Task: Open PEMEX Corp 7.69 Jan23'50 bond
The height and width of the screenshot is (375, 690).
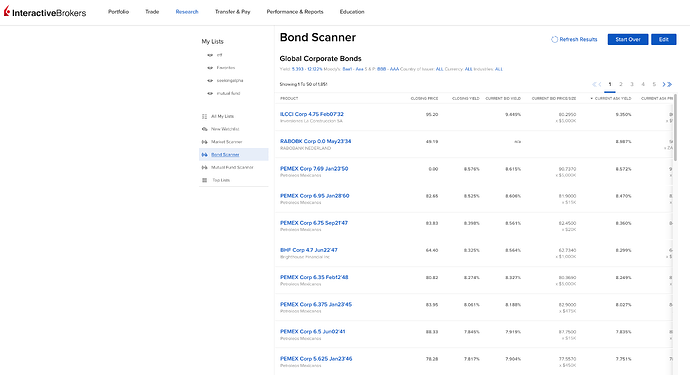Action: coord(314,169)
